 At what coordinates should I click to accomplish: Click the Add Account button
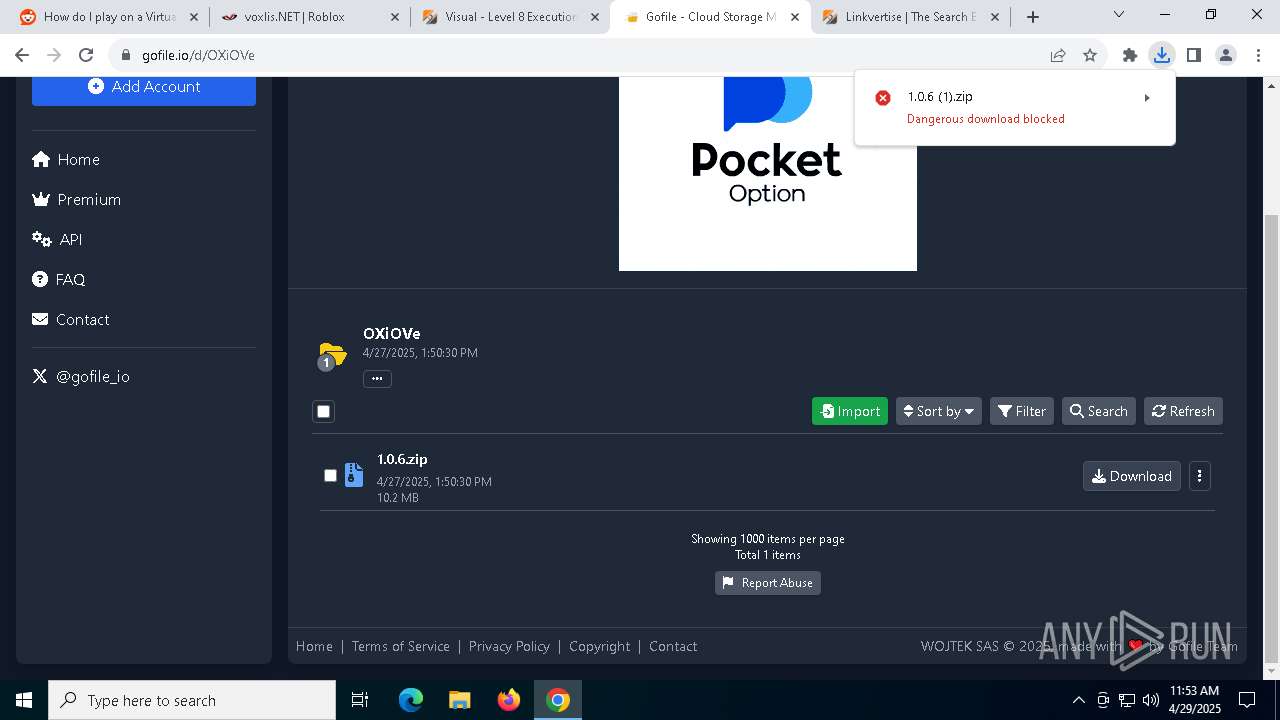click(144, 87)
